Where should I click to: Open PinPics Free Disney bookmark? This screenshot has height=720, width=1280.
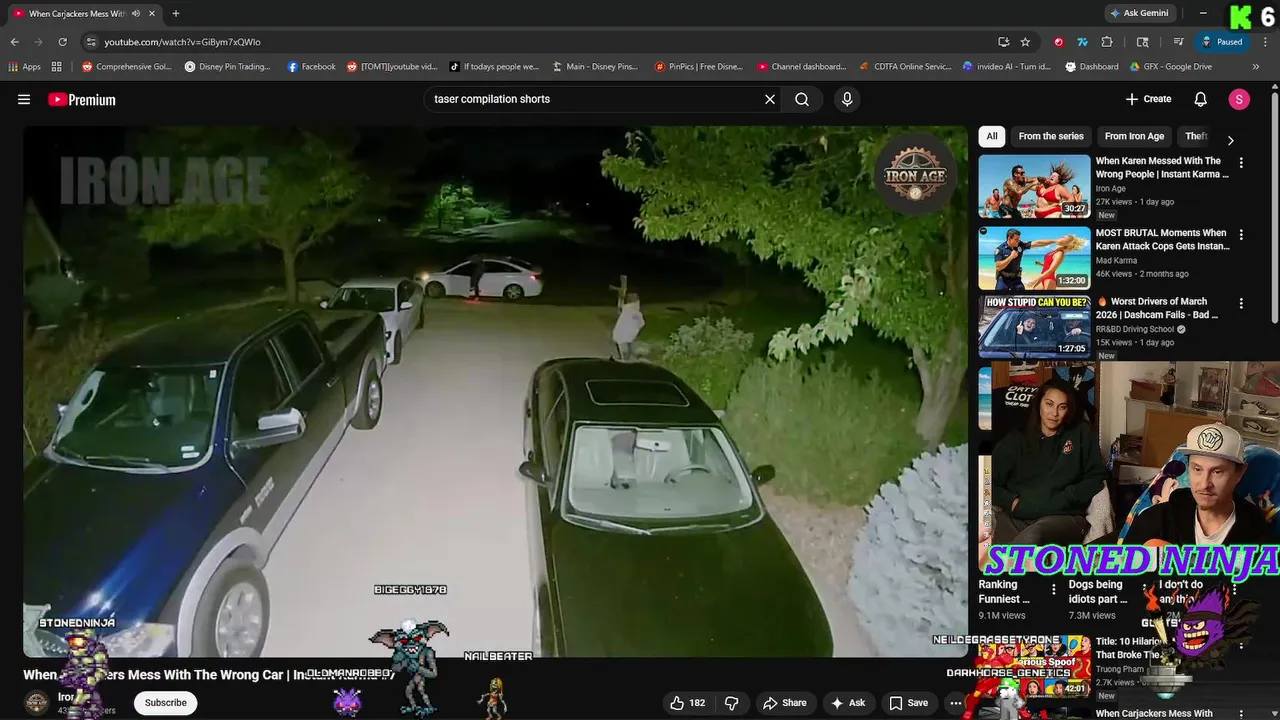(x=699, y=67)
